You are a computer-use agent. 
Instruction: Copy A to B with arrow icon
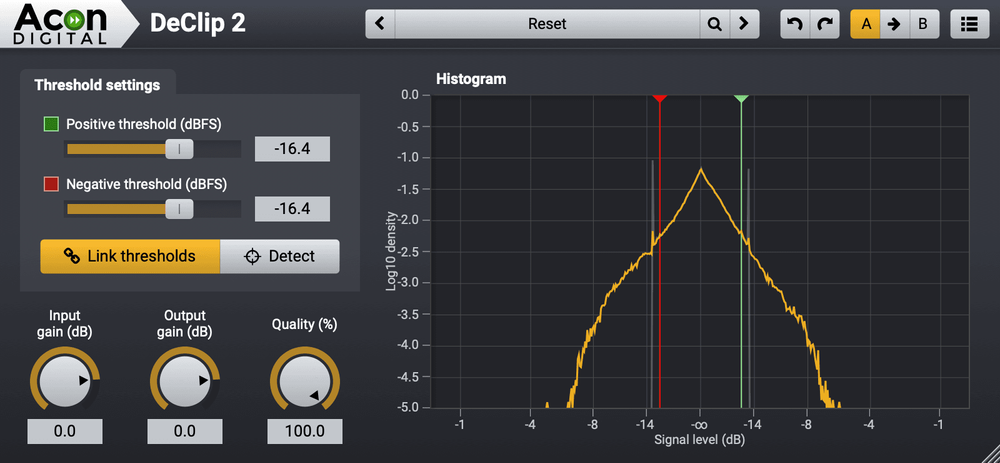[x=894, y=24]
